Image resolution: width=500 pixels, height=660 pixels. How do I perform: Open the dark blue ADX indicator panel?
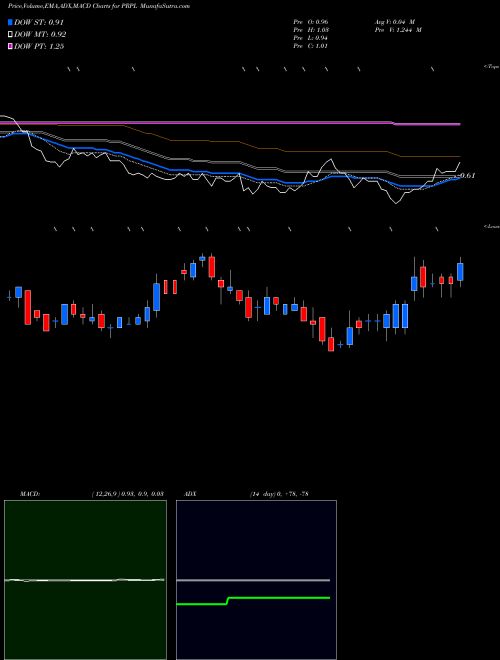pyautogui.click(x=256, y=580)
